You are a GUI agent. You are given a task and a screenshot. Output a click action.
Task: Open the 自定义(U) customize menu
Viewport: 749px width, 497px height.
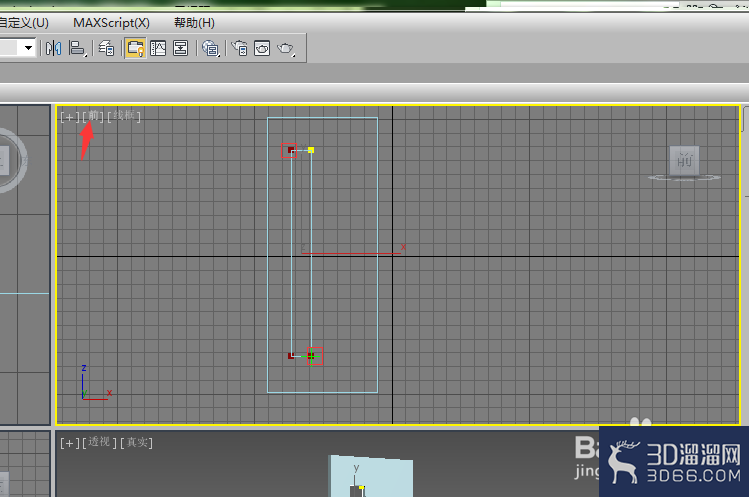[x=24, y=22]
